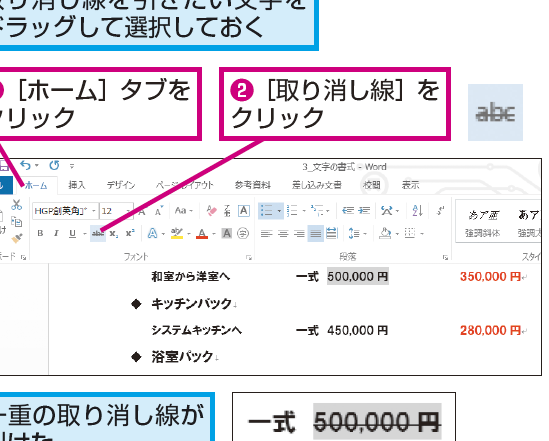Screen dimensions: 549x441
Task: Click the Character Shading gray A icon
Action: point(227,233)
